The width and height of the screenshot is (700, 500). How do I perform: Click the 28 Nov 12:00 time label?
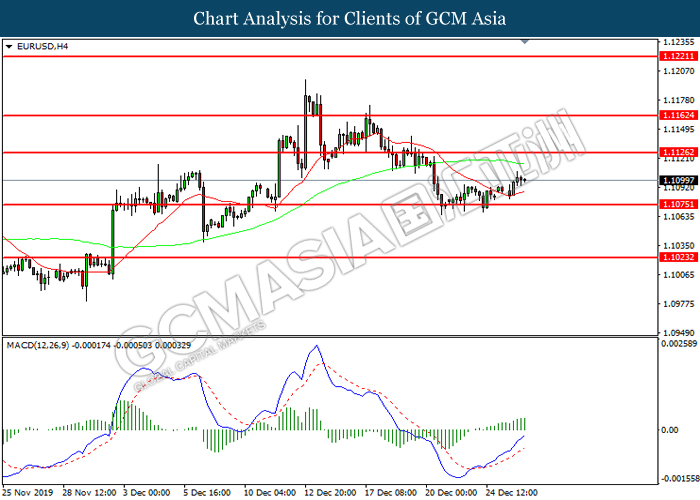point(89,493)
